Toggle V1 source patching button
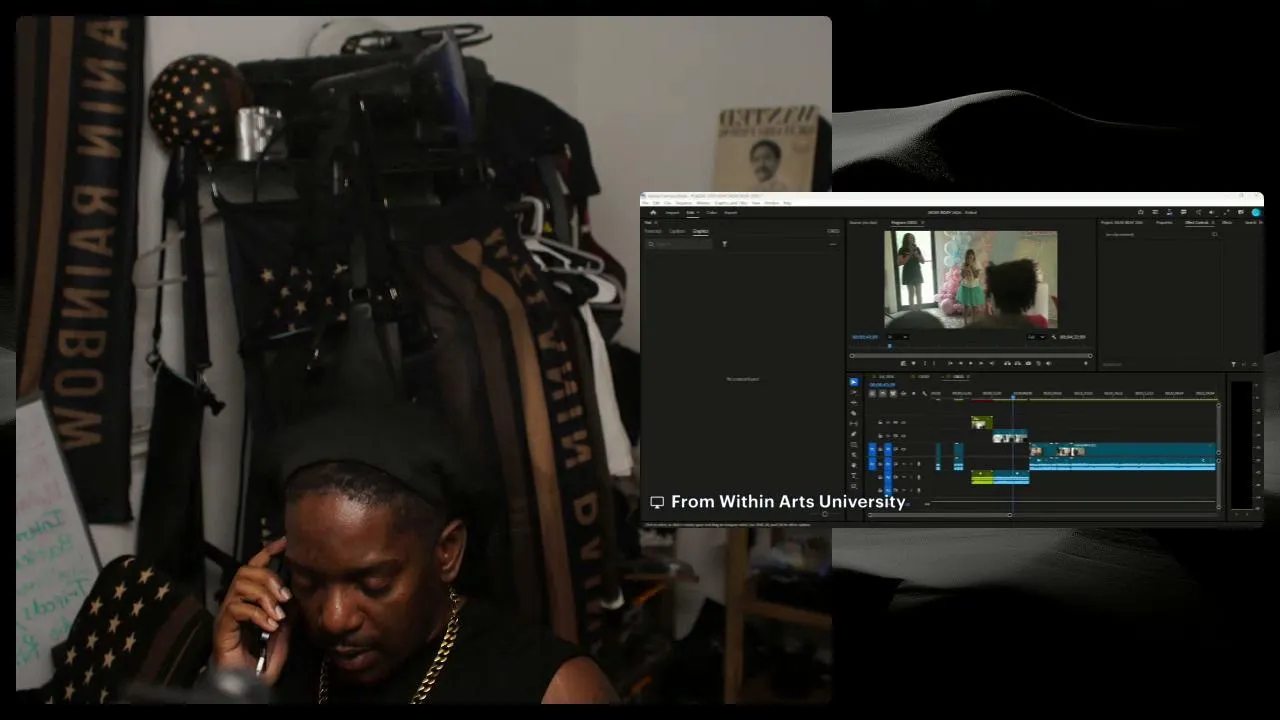The image size is (1280, 720). (x=872, y=449)
